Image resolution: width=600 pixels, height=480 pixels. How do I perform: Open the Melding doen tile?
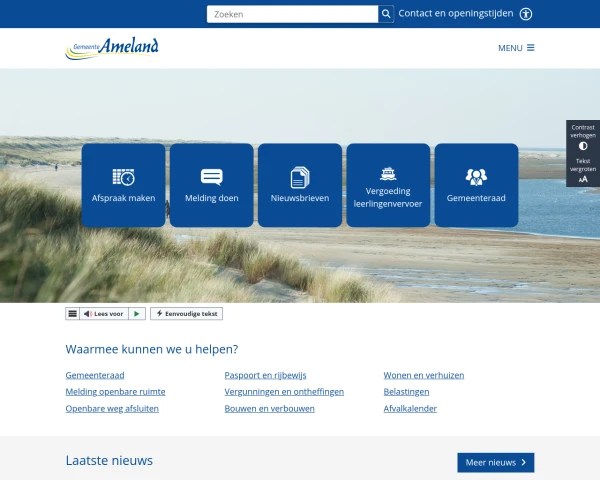(x=212, y=185)
